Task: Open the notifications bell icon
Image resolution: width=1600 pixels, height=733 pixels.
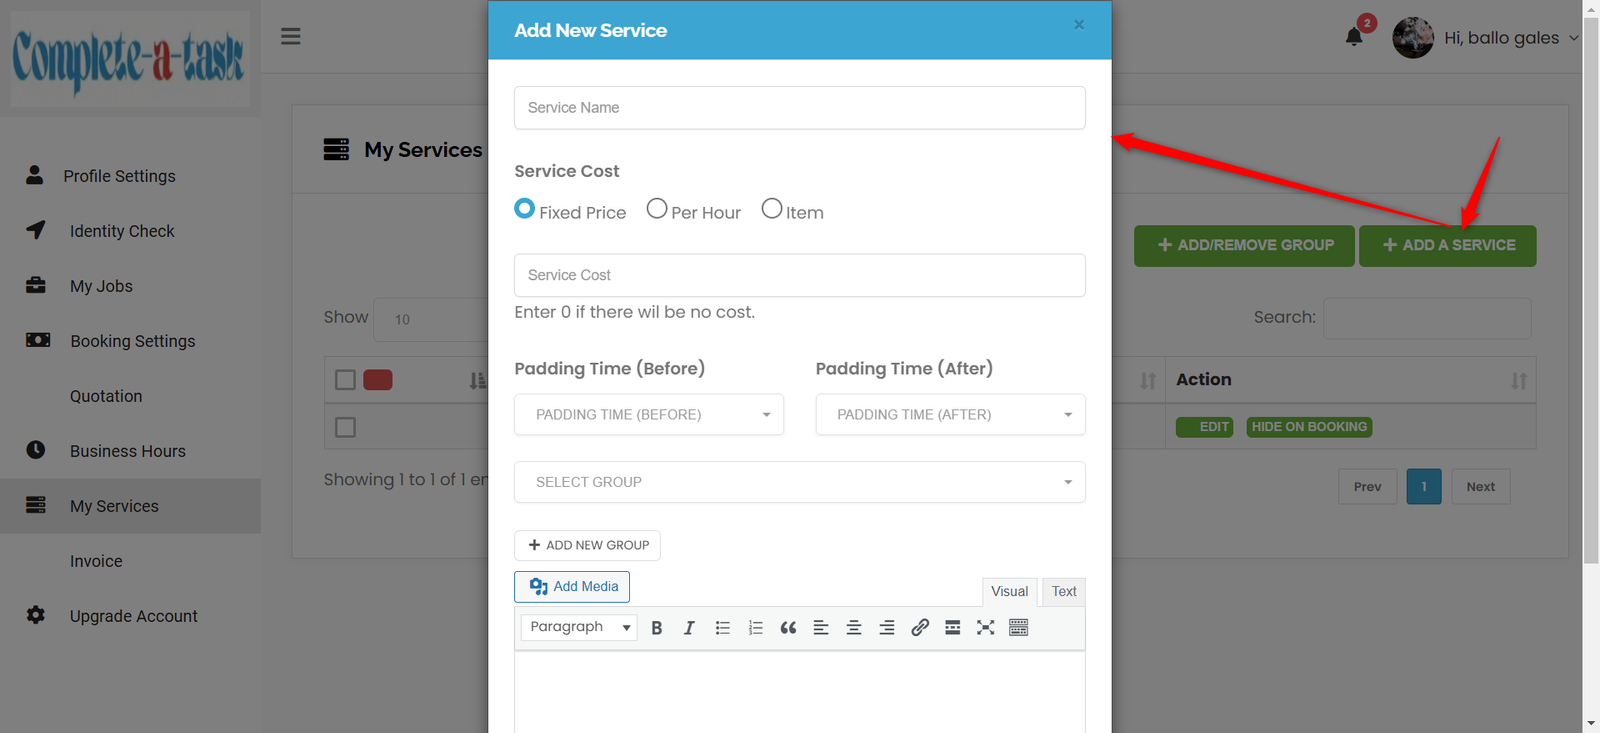Action: coord(1355,37)
